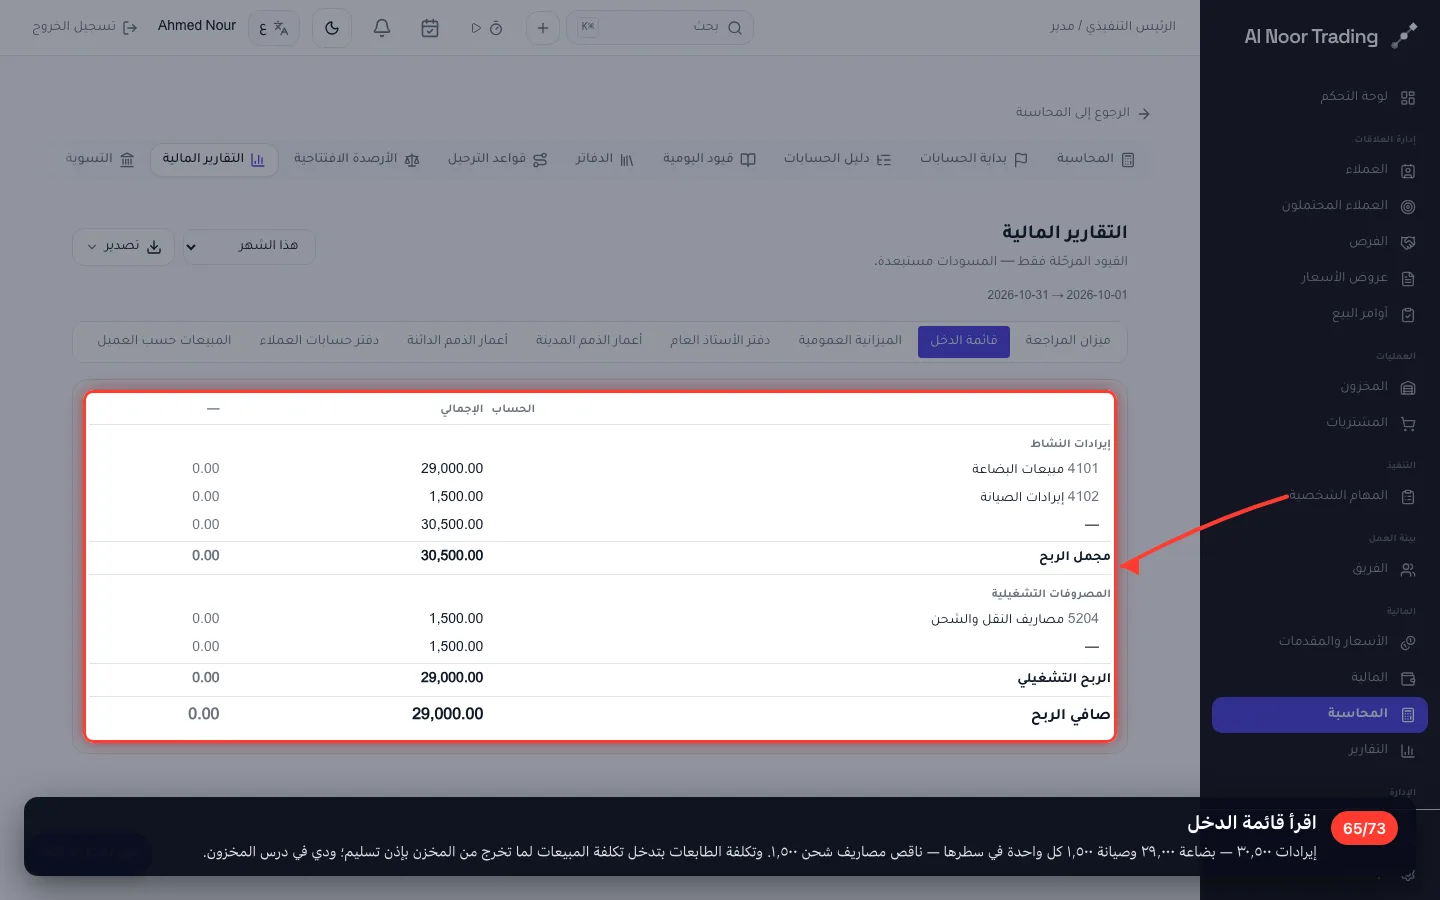
Task: Select أعمار الذمم الدائنة report tab
Action: [457, 341]
